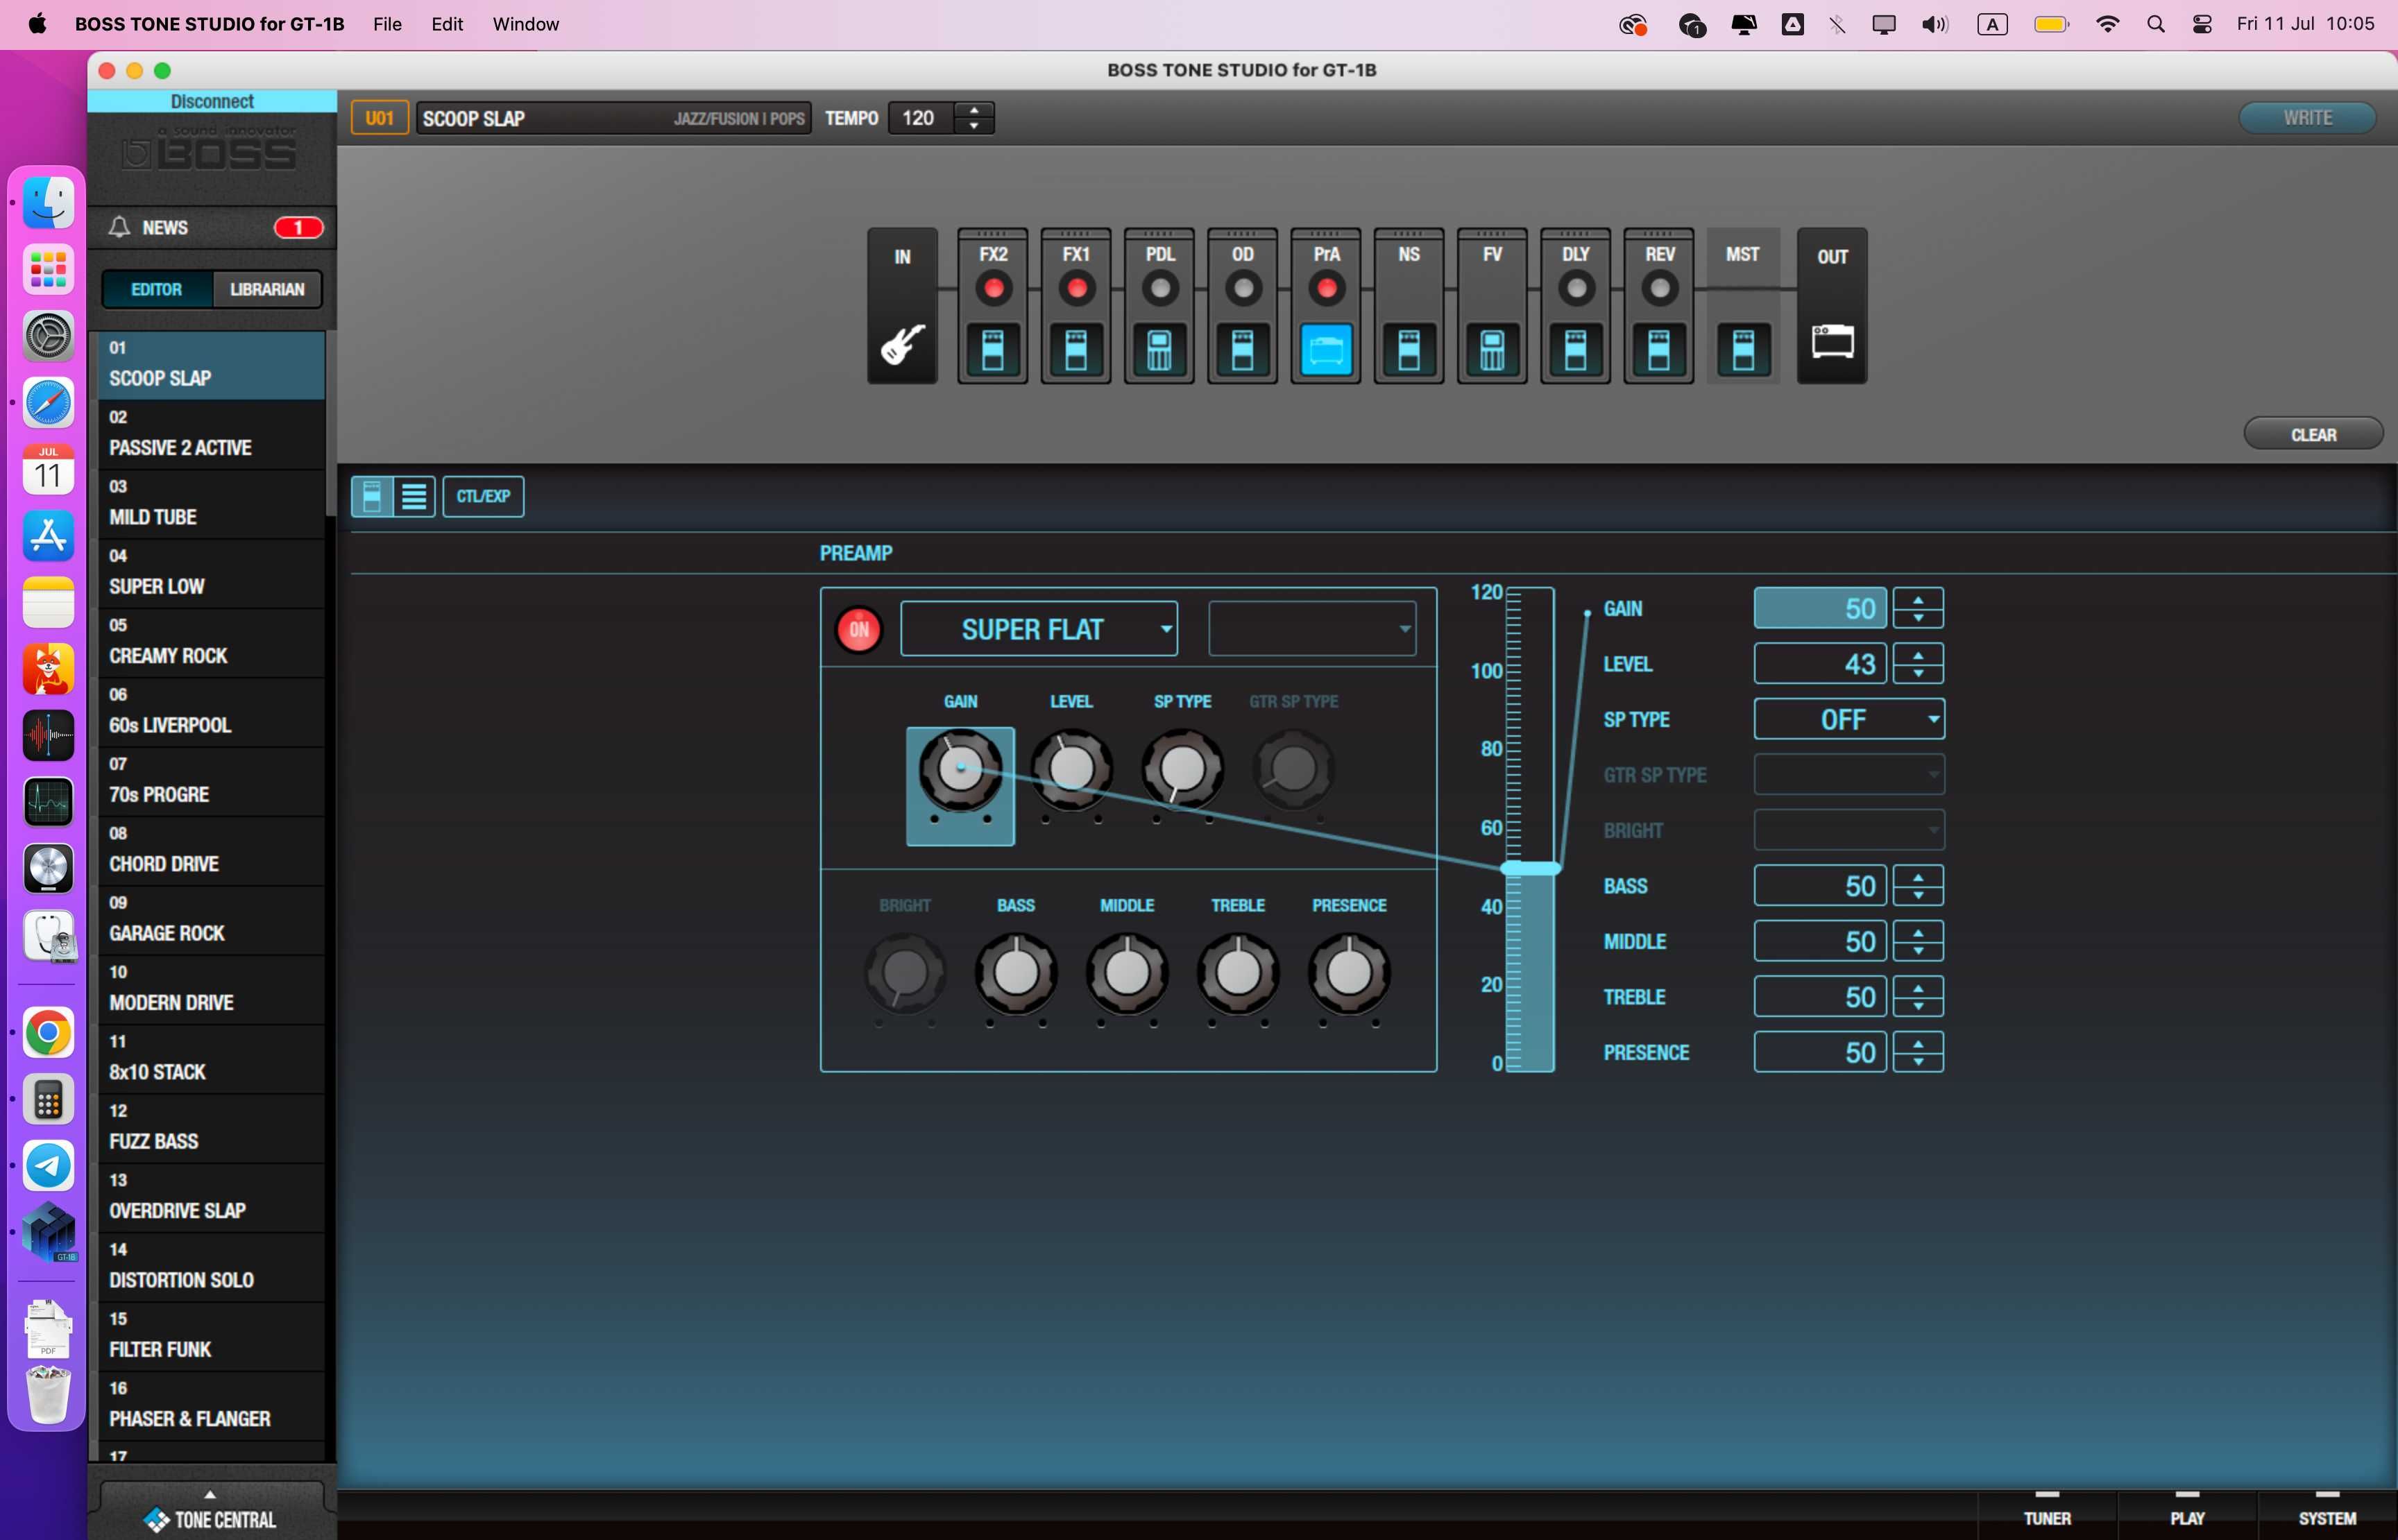This screenshot has height=1540, width=2398.
Task: Click the BASS knob
Action: click(1016, 972)
